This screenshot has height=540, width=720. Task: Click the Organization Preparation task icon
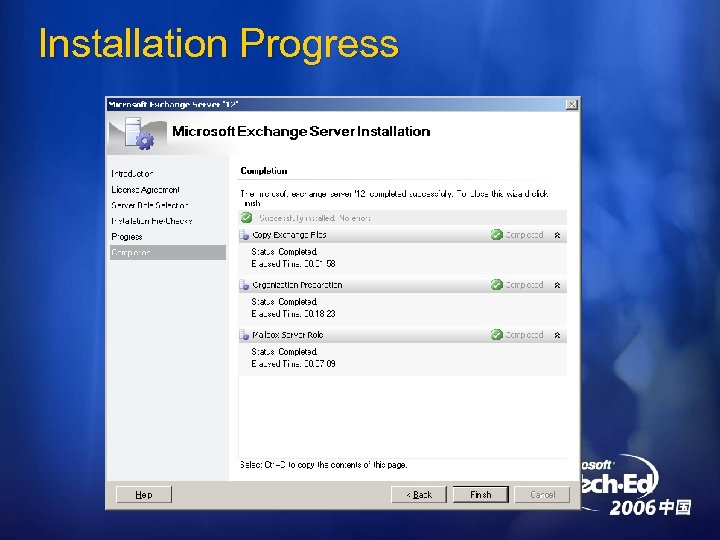tap(244, 285)
